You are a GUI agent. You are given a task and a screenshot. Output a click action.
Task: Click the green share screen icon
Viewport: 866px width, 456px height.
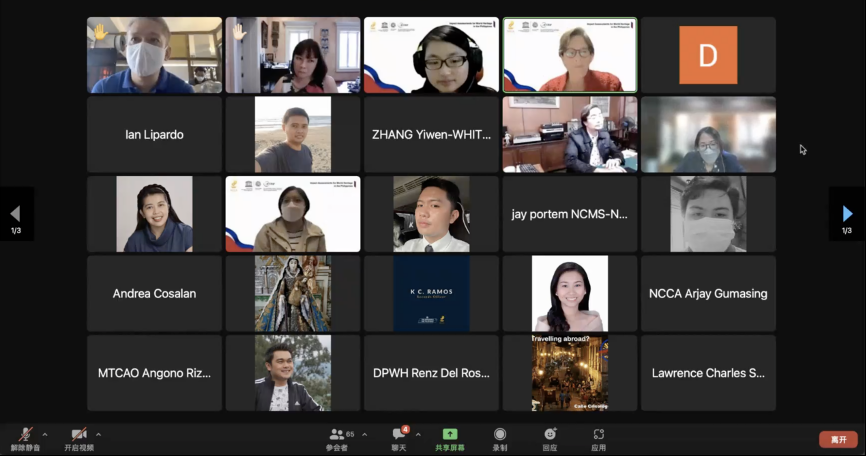(450, 434)
